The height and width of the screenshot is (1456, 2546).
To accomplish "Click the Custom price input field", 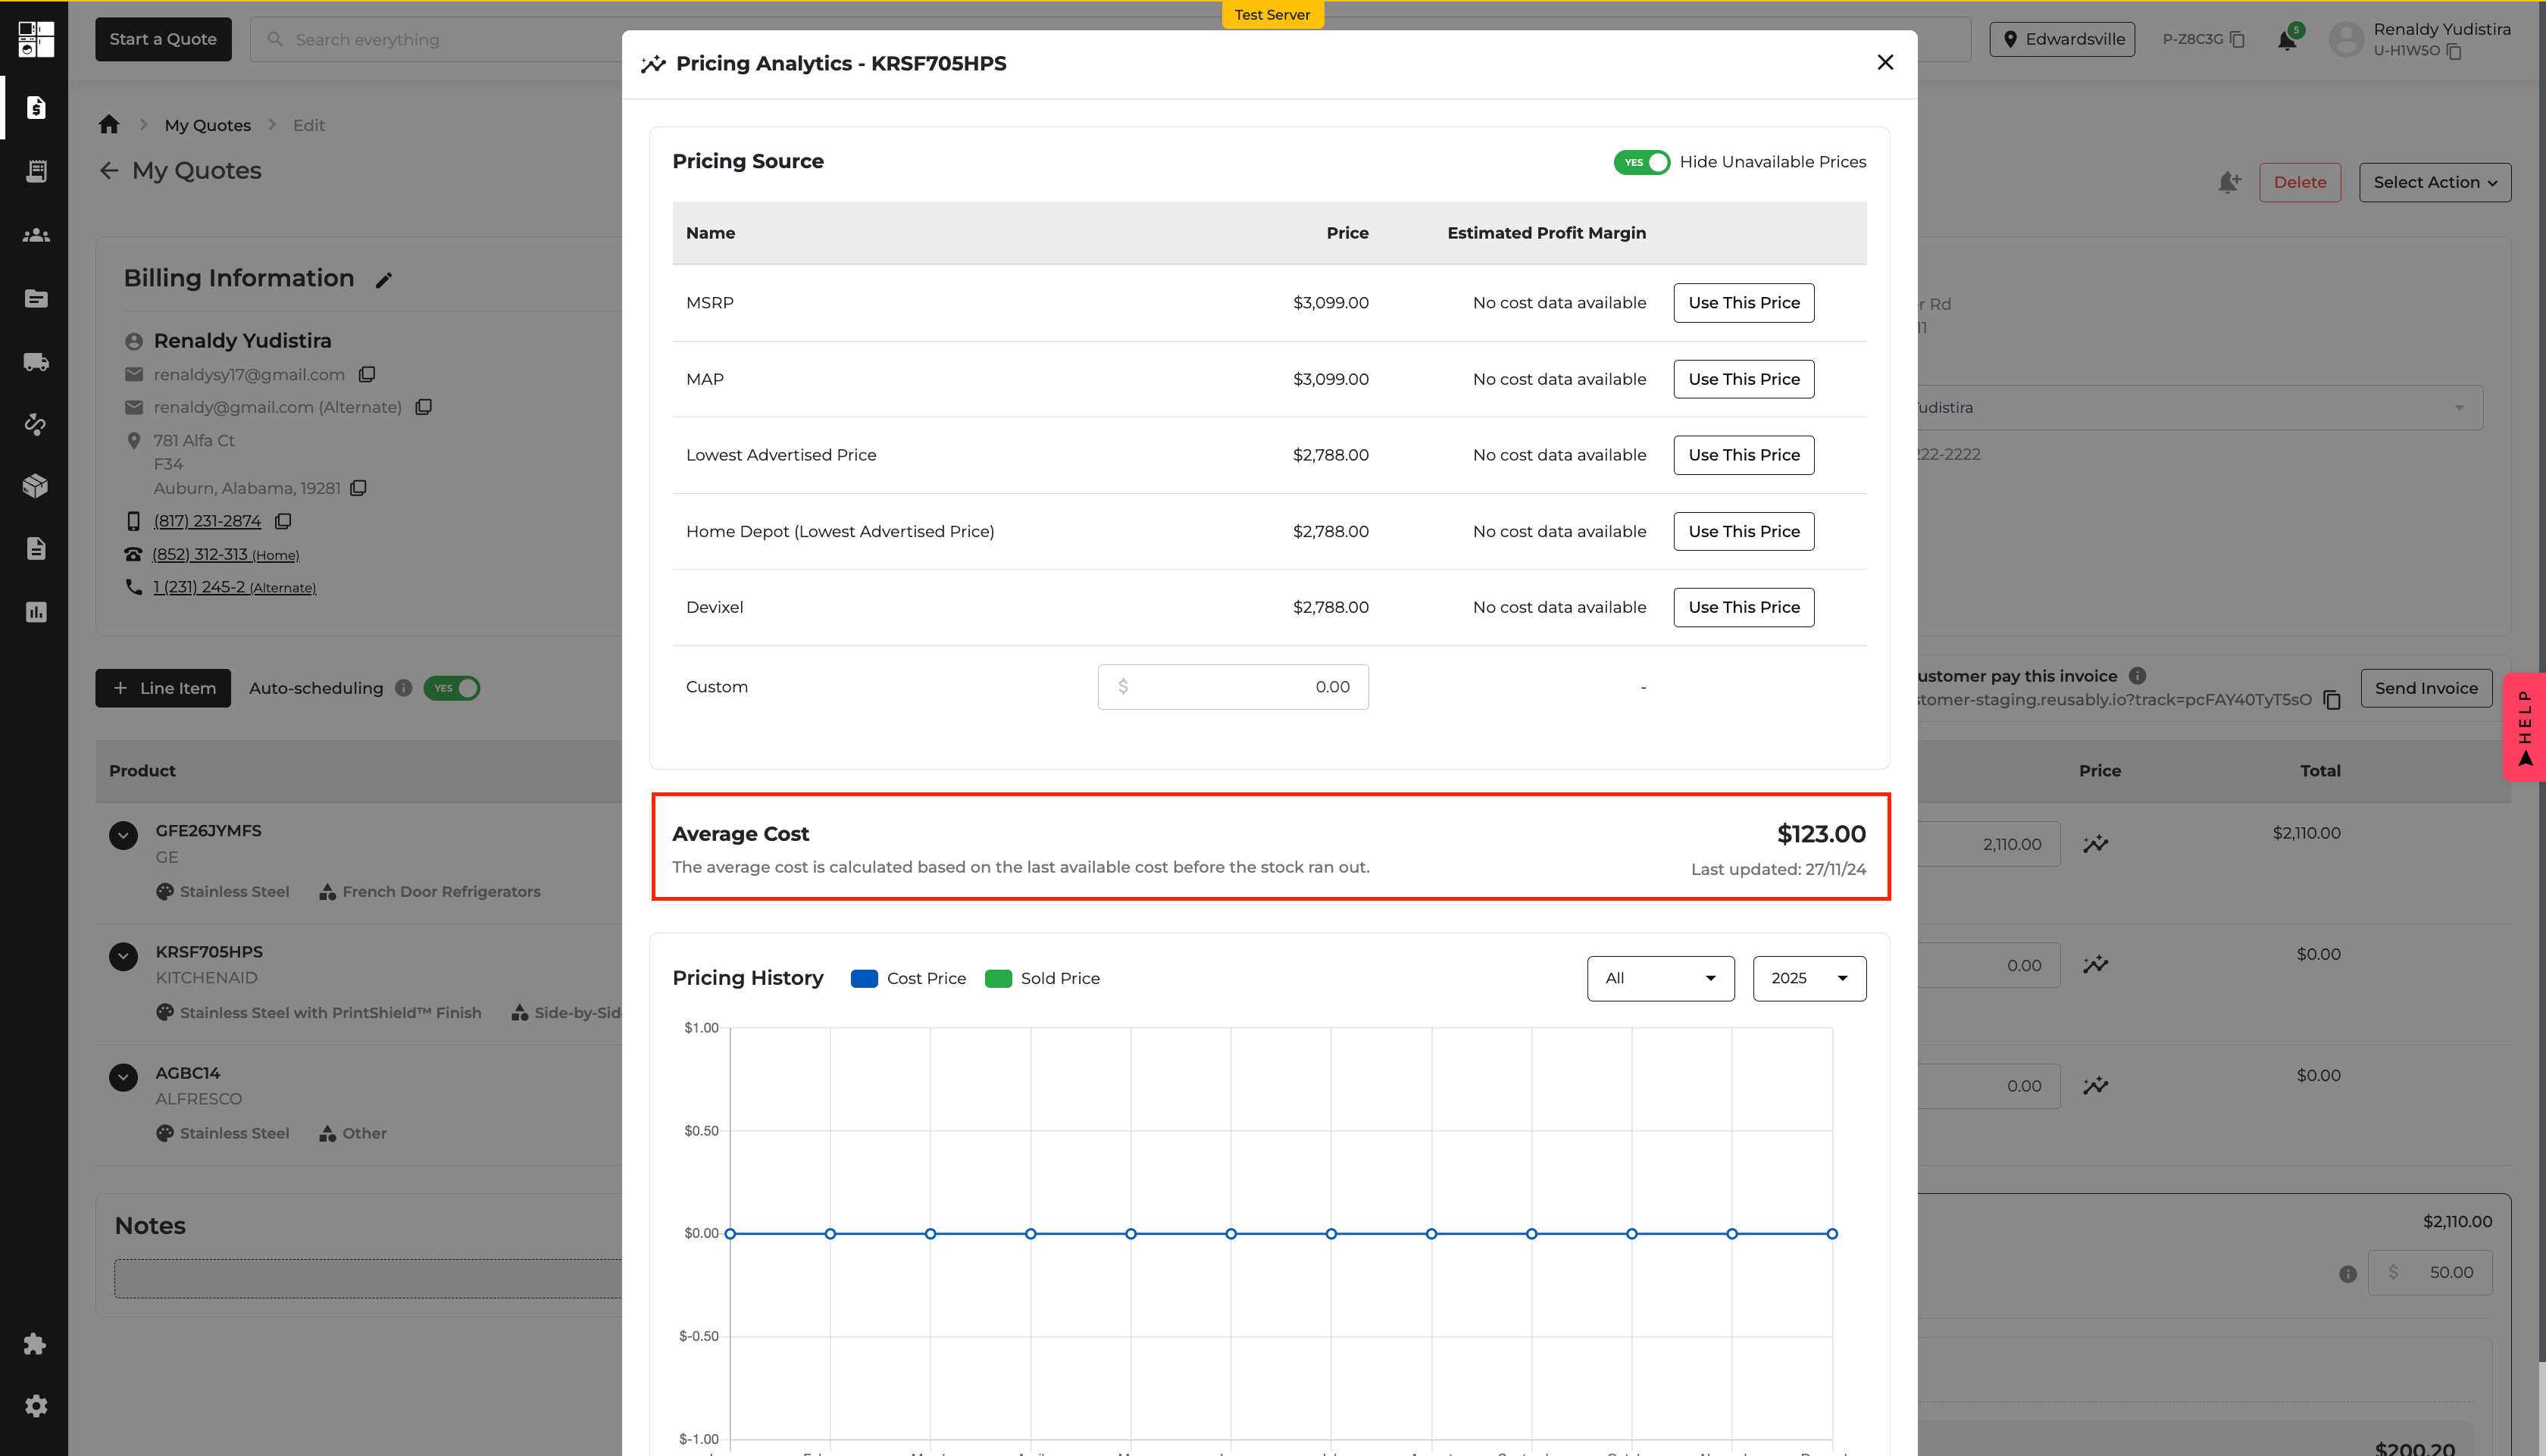I will point(1232,687).
